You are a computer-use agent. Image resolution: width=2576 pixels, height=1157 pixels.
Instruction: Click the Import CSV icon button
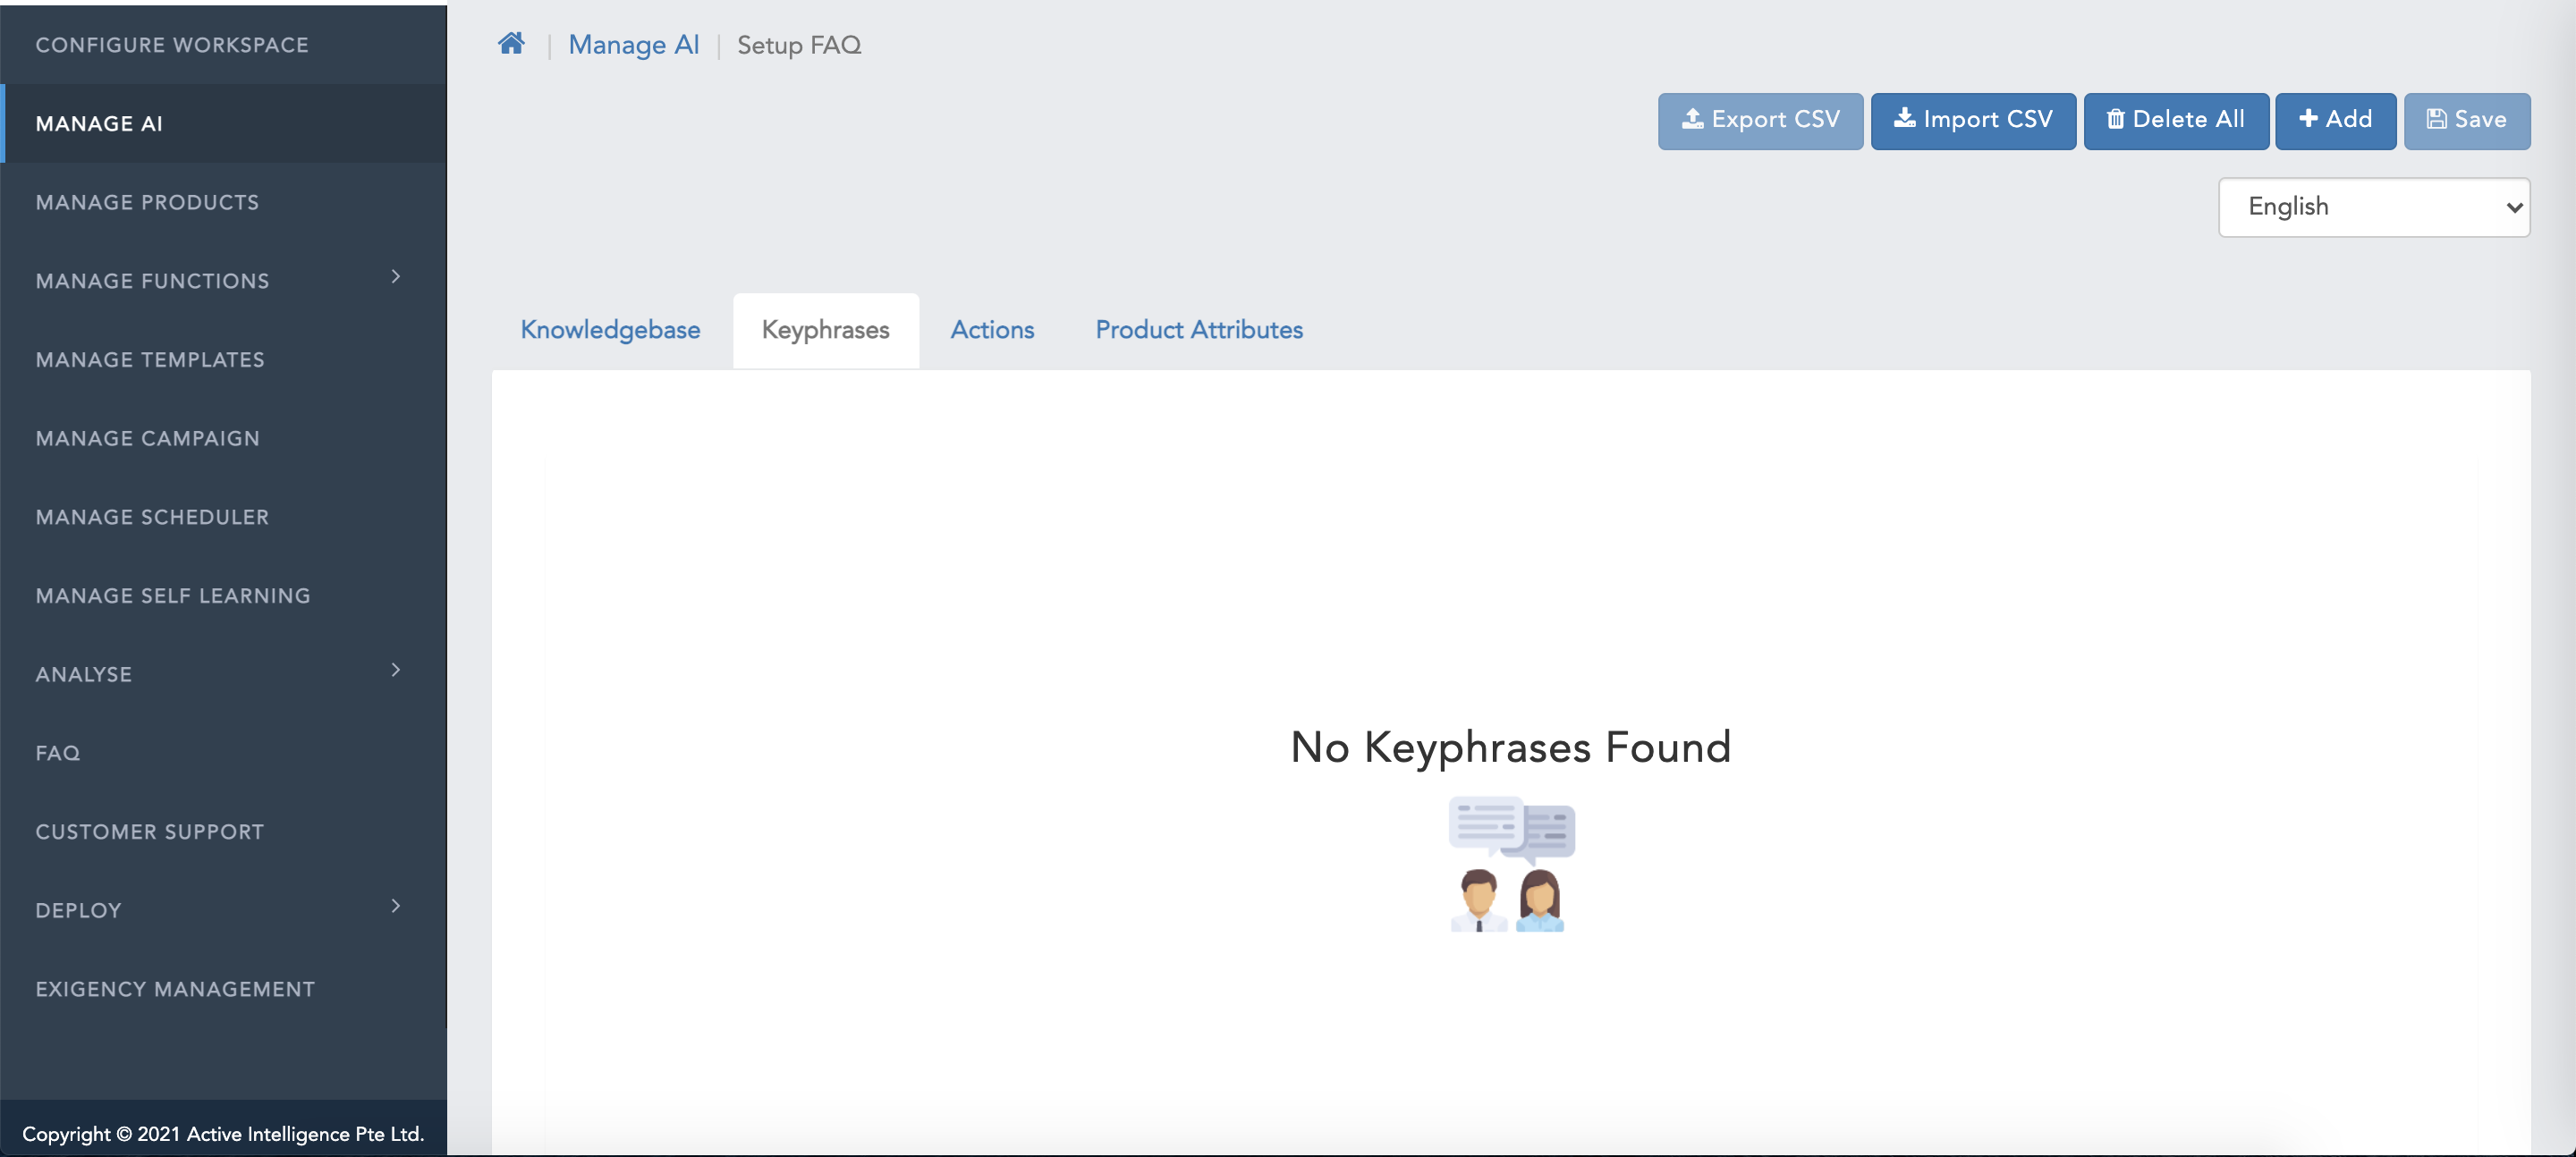pyautogui.click(x=1971, y=120)
